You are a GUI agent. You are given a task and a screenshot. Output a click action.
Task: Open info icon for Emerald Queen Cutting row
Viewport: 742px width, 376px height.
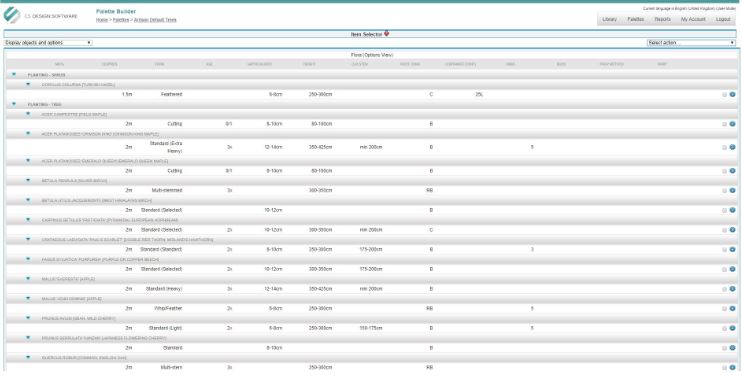(x=732, y=171)
